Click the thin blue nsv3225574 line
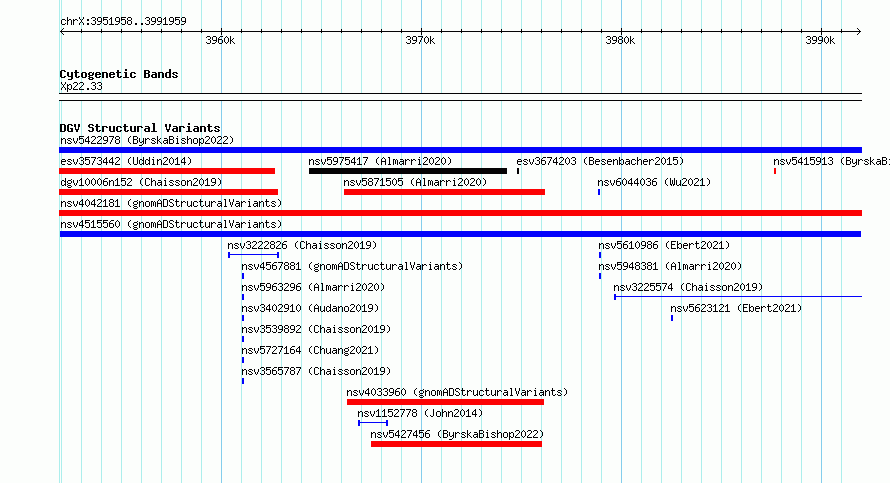This screenshot has height=483, width=890. [x=738, y=297]
